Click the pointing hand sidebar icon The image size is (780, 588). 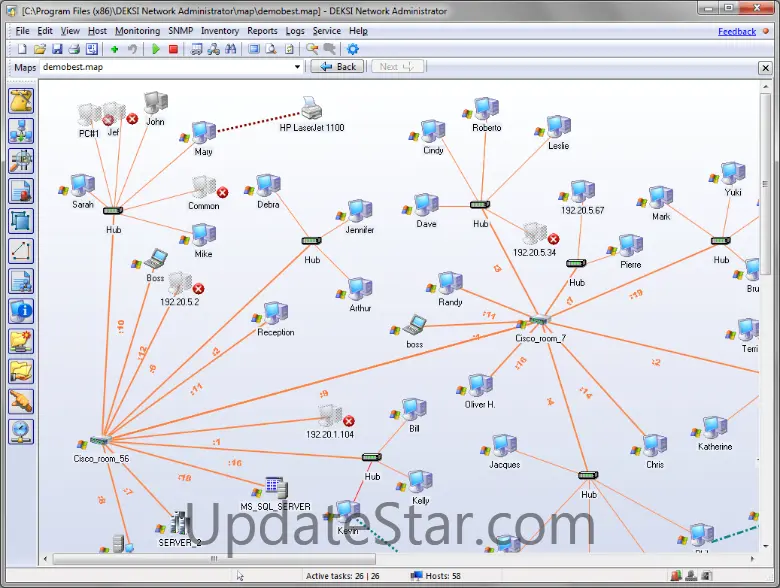[x=21, y=401]
